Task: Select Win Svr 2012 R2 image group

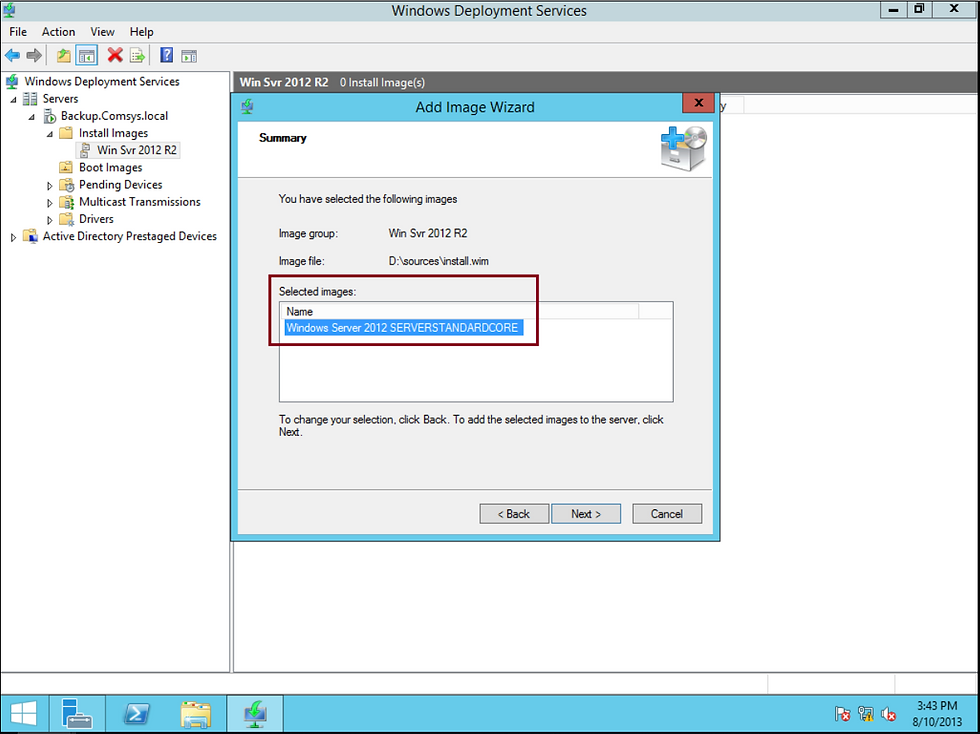Action: 137,150
